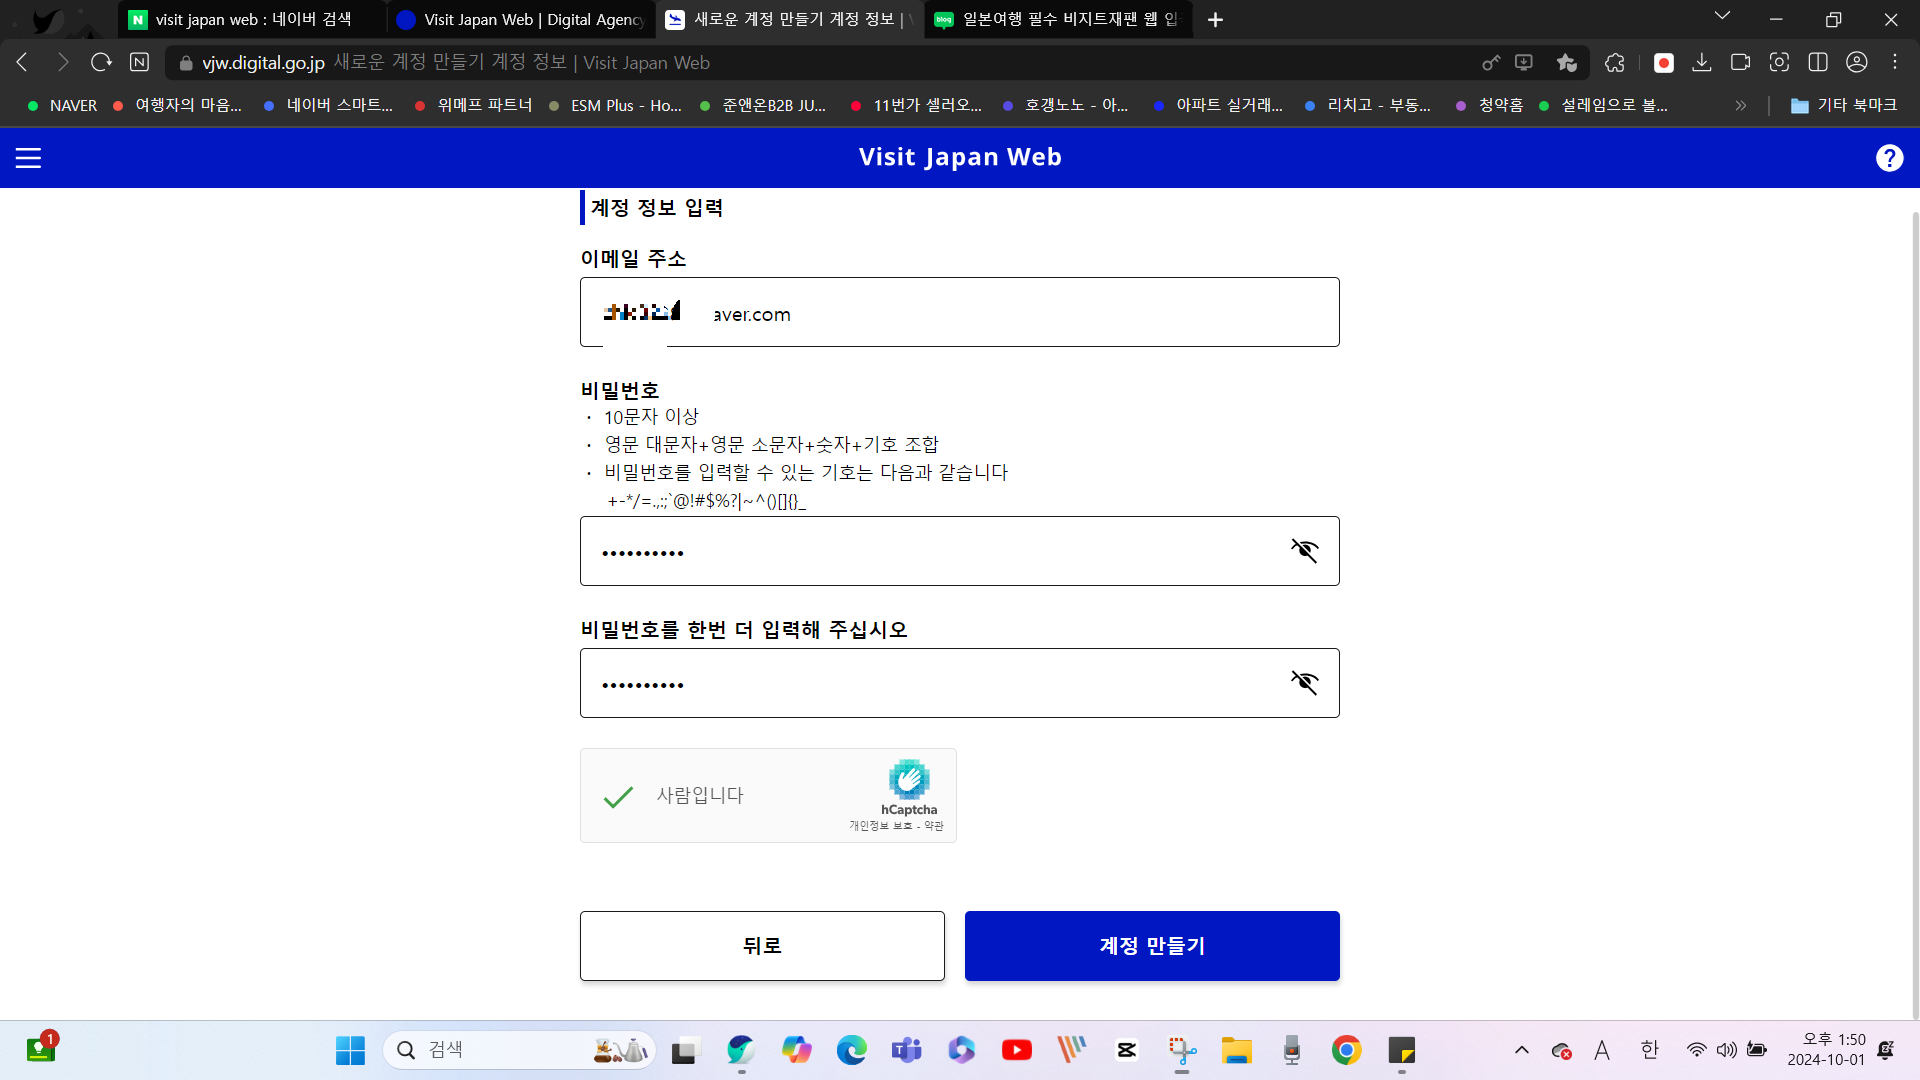Click the 계정 만들기 button

[1152, 946]
